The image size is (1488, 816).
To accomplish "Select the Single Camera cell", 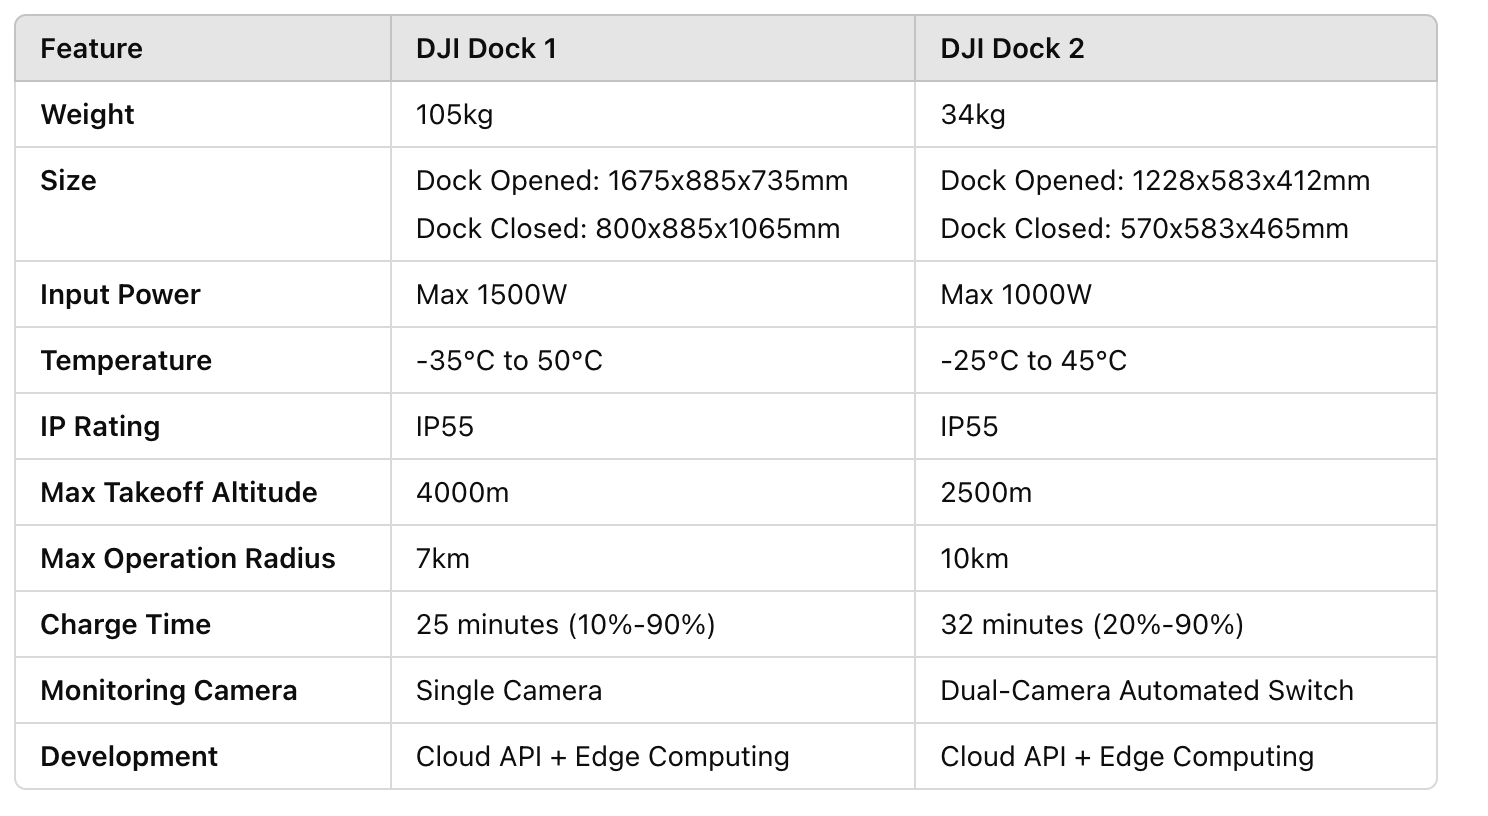I will click(x=508, y=691).
